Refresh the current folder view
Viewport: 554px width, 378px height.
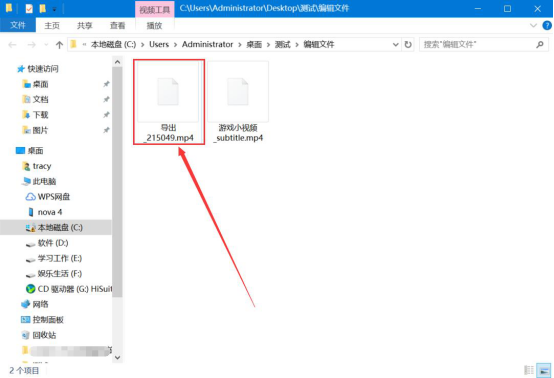408,45
